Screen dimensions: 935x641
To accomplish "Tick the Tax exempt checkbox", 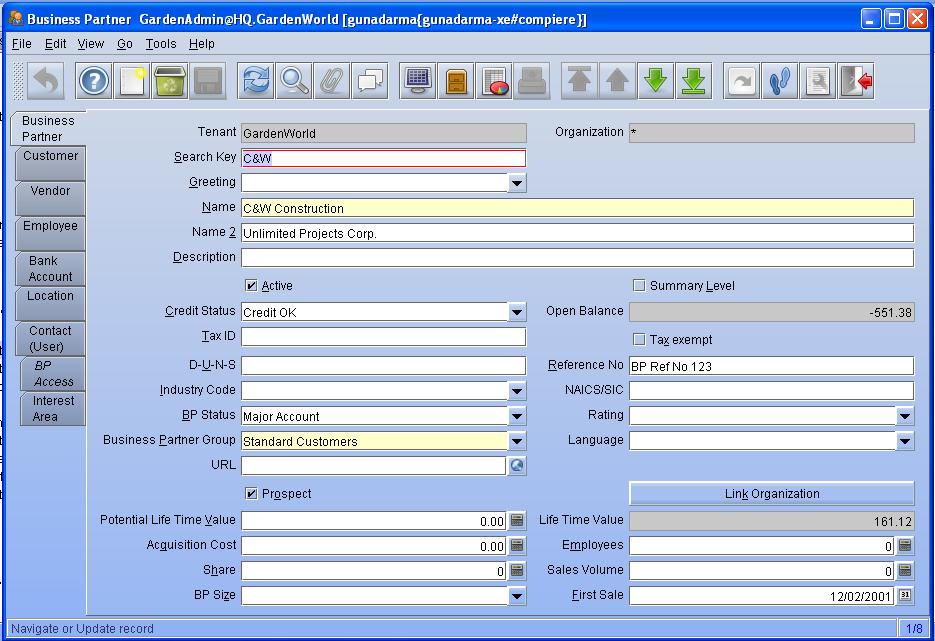I will tap(639, 339).
